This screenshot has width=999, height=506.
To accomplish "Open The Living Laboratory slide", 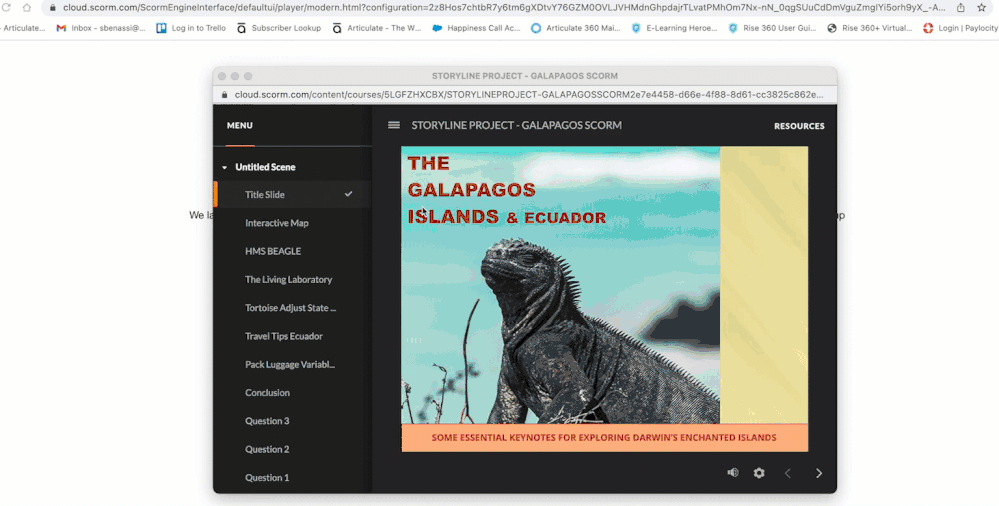I will click(x=289, y=280).
